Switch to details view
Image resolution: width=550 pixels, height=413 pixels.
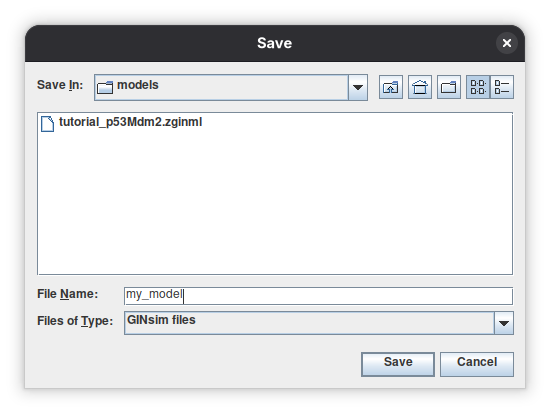502,87
